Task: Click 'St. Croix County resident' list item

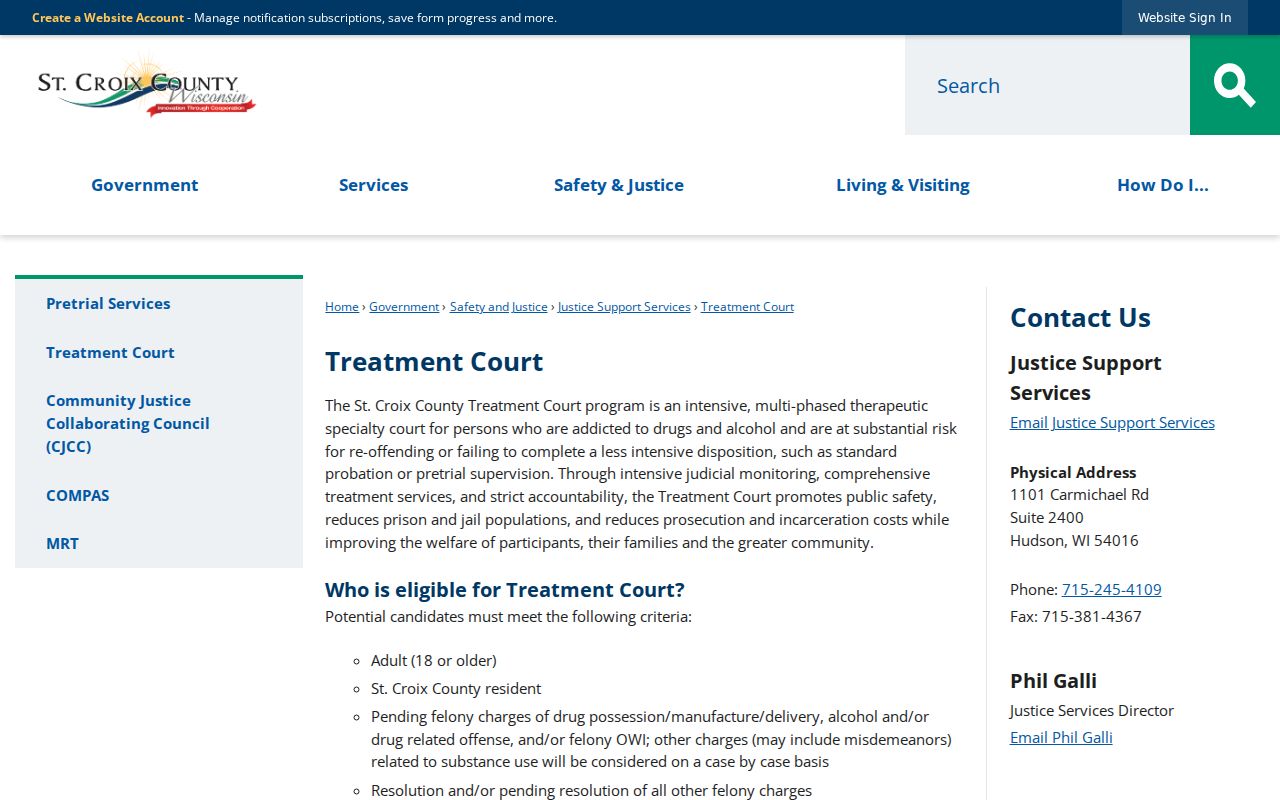Action: 456,688
